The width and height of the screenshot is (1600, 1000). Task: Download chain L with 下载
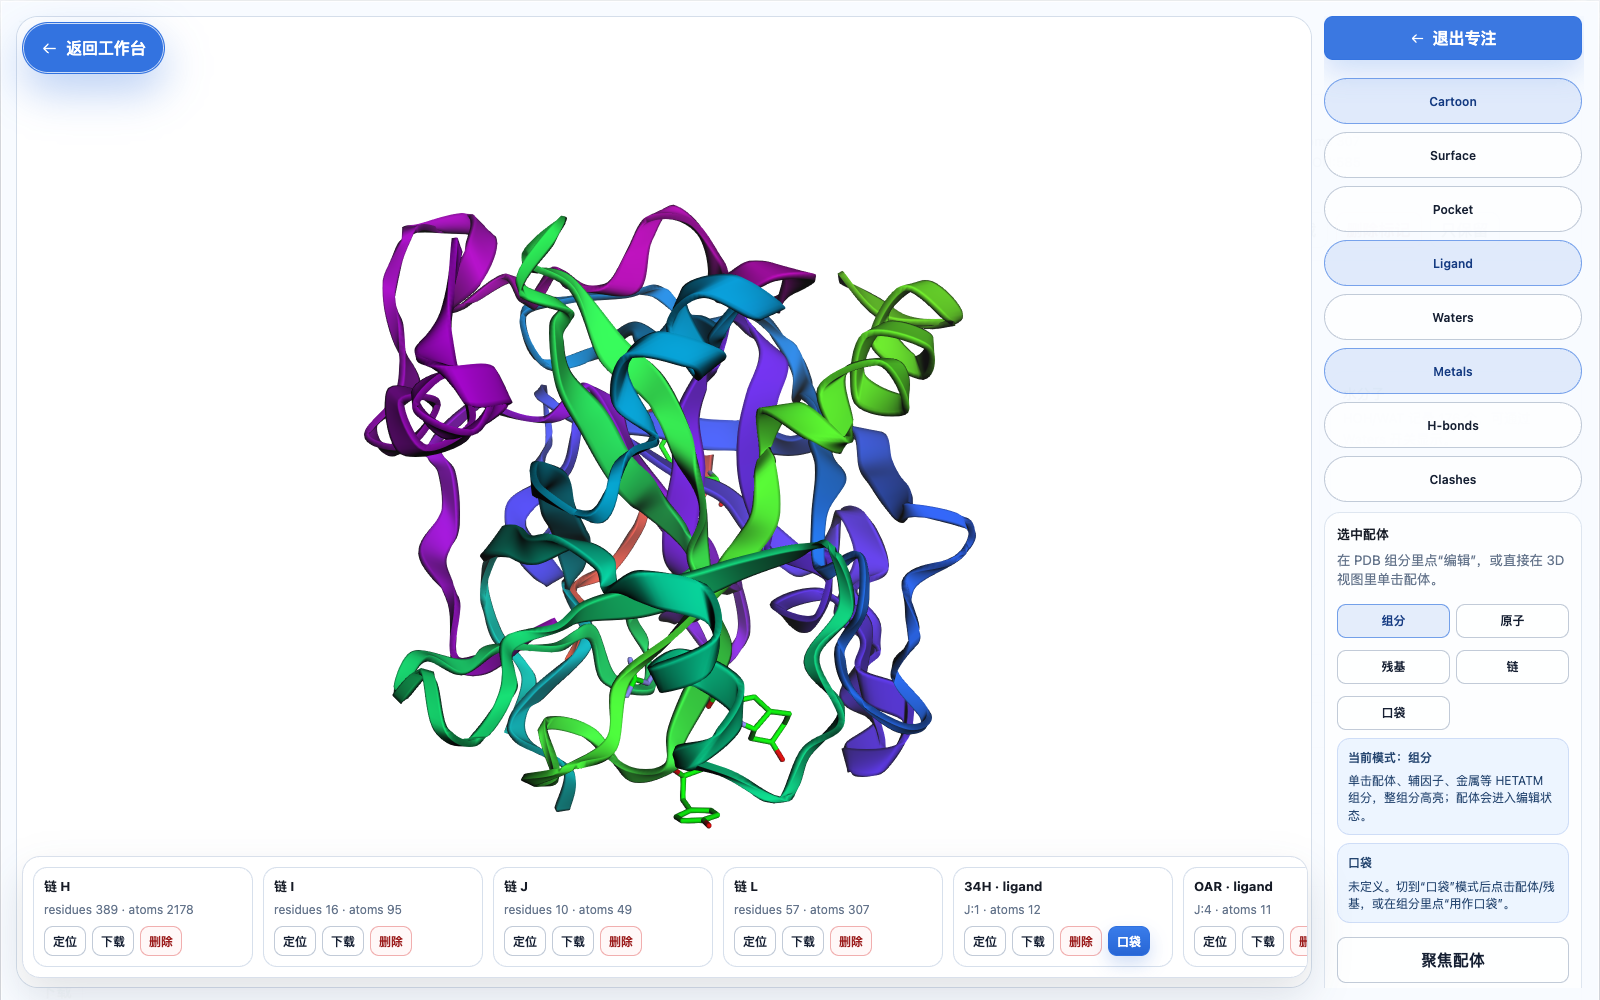(803, 941)
